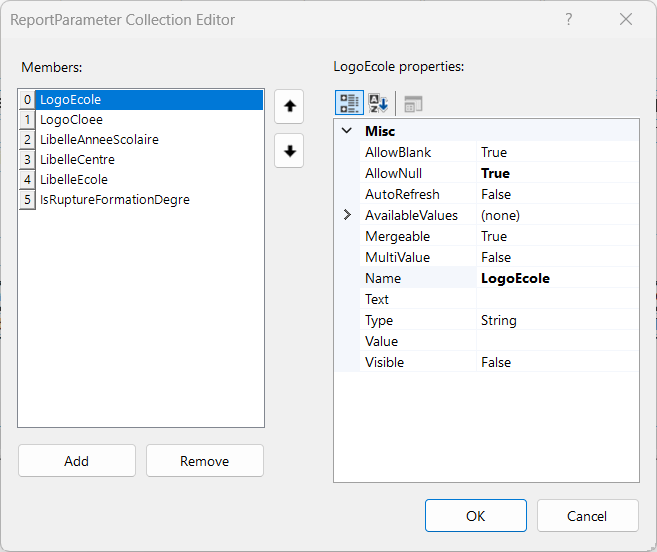The height and width of the screenshot is (552, 657).
Task: Click the Add button
Action: [77, 461]
